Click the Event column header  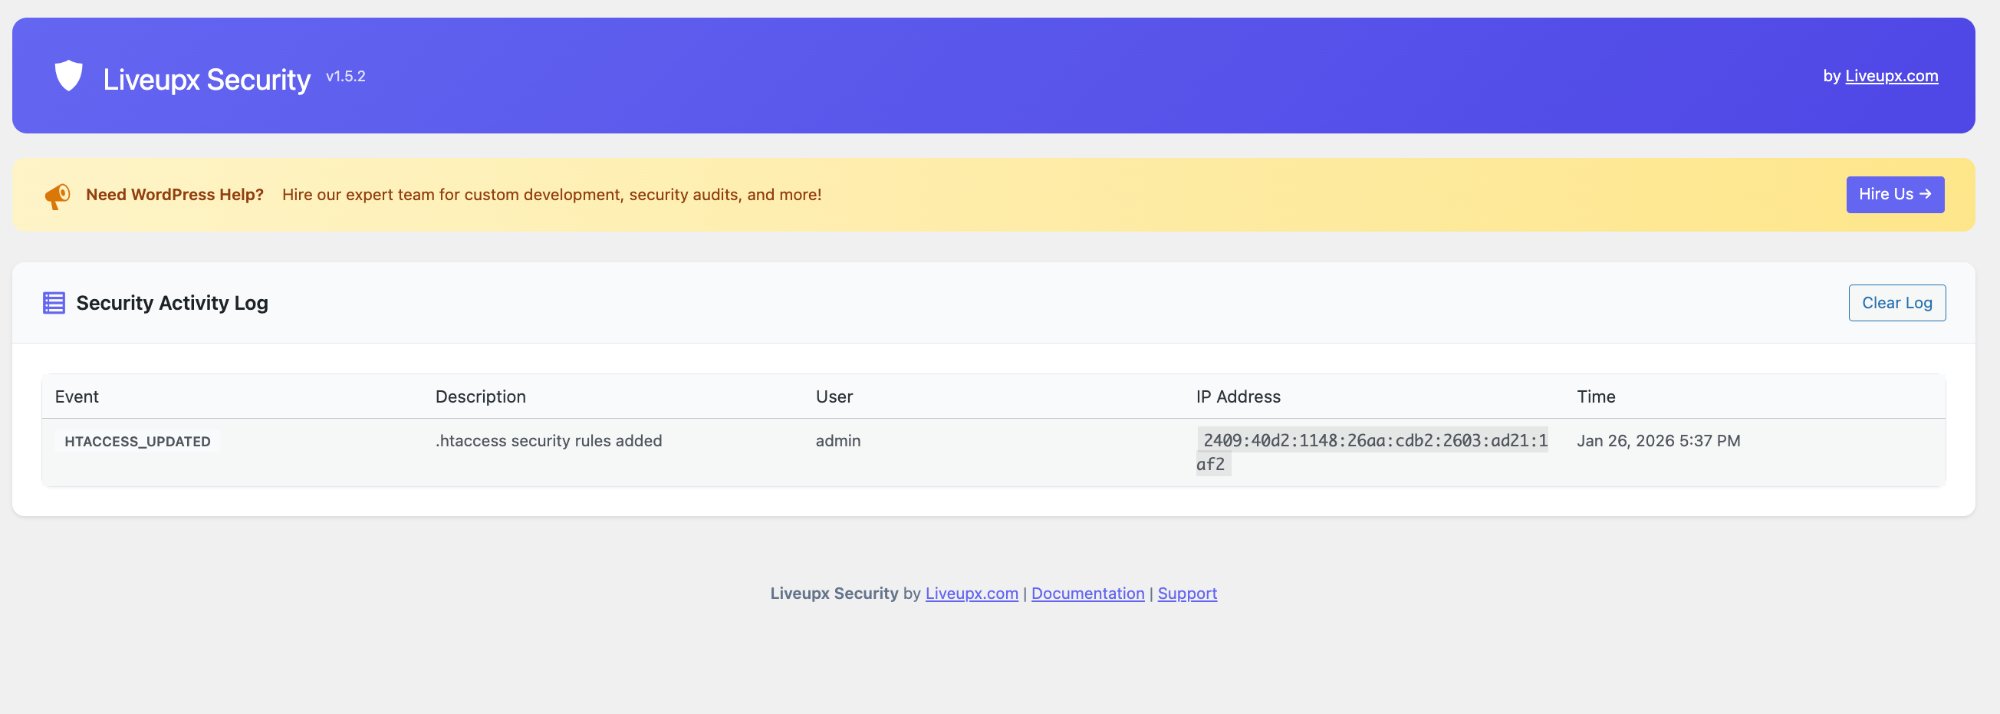click(x=77, y=397)
